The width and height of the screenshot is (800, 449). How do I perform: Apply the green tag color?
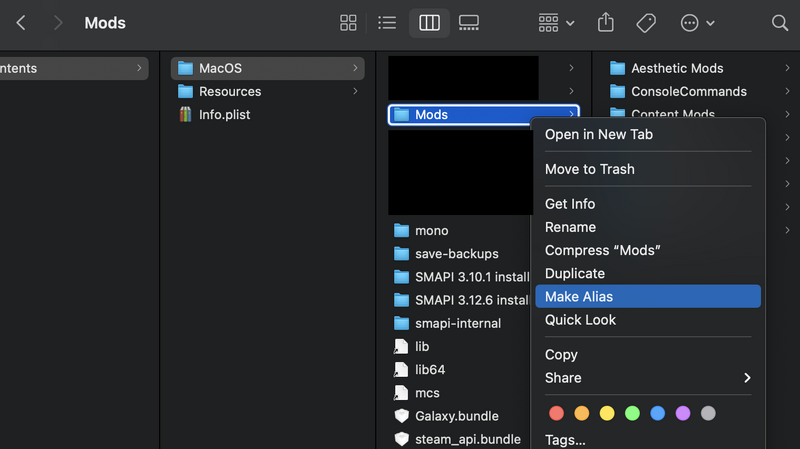pos(632,413)
